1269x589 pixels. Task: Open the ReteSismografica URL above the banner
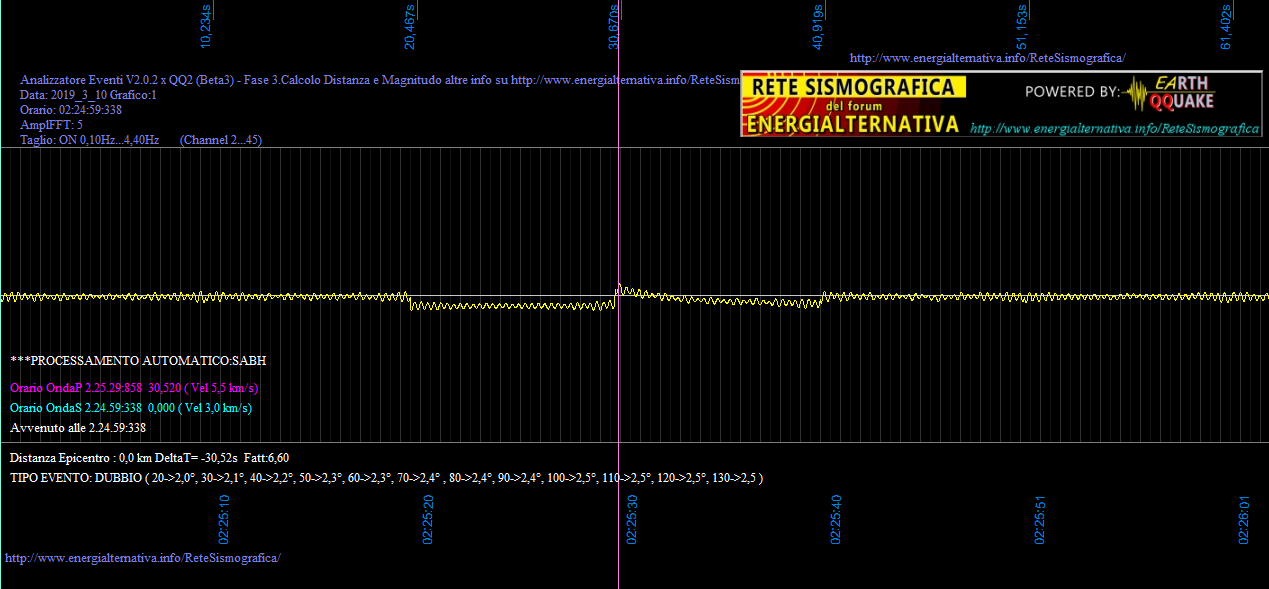click(988, 58)
